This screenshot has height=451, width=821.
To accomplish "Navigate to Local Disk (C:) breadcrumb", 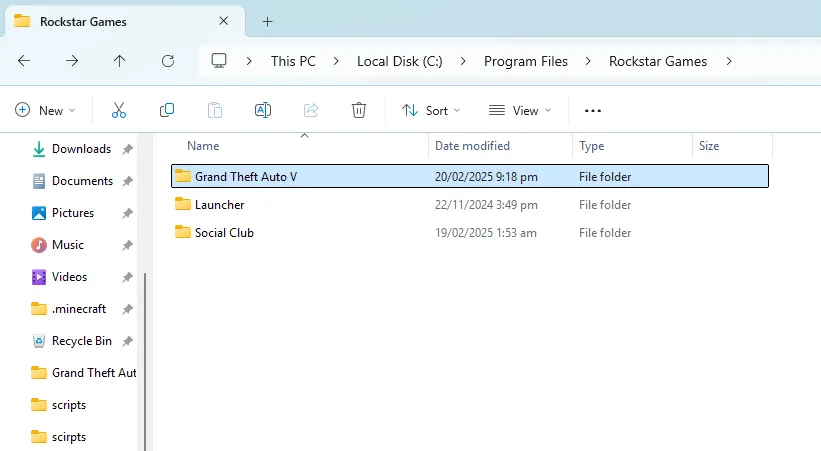I will (x=400, y=61).
